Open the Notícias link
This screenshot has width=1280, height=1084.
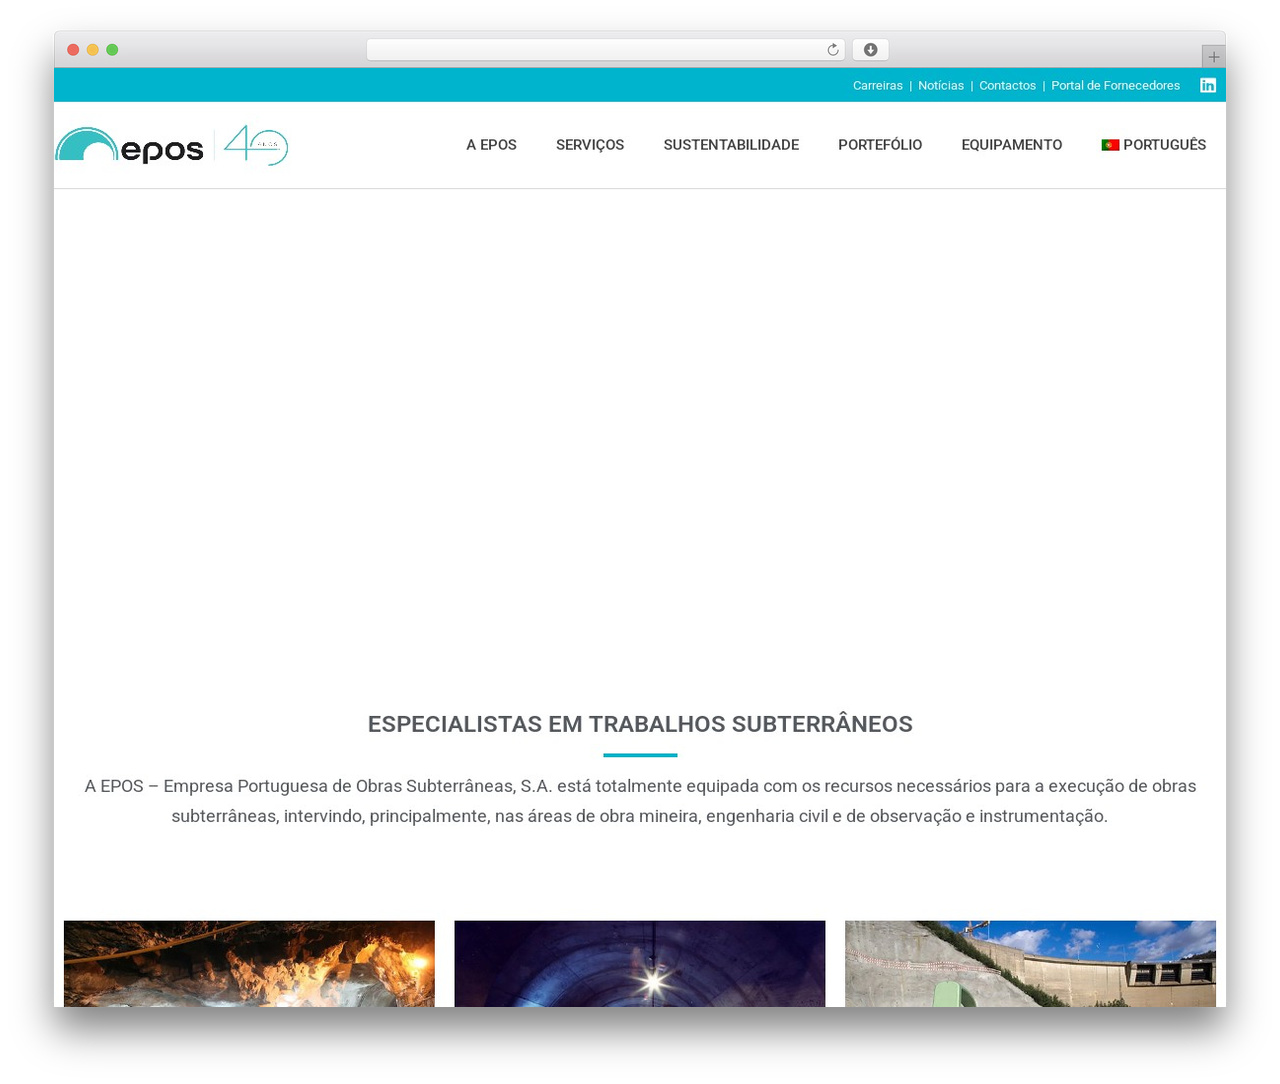[941, 86]
